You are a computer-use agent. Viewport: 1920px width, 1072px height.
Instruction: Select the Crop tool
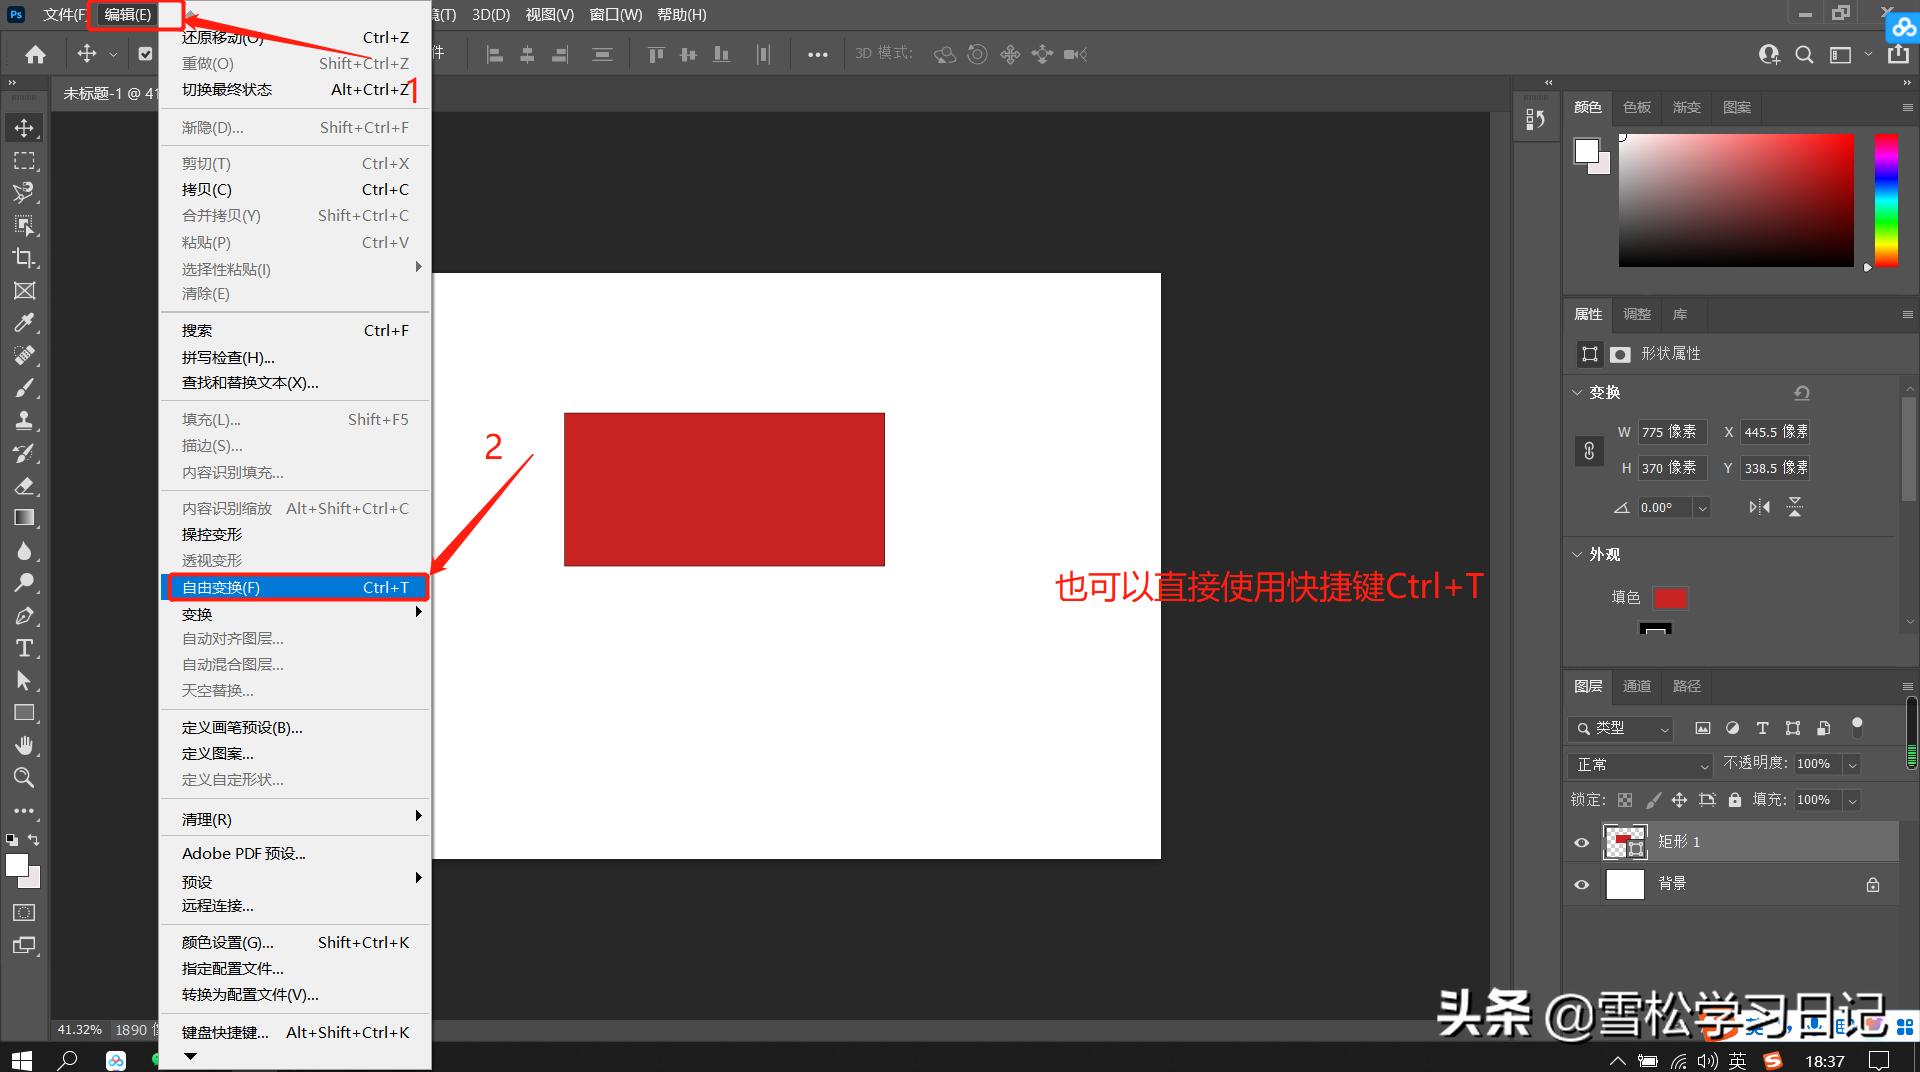[24, 258]
